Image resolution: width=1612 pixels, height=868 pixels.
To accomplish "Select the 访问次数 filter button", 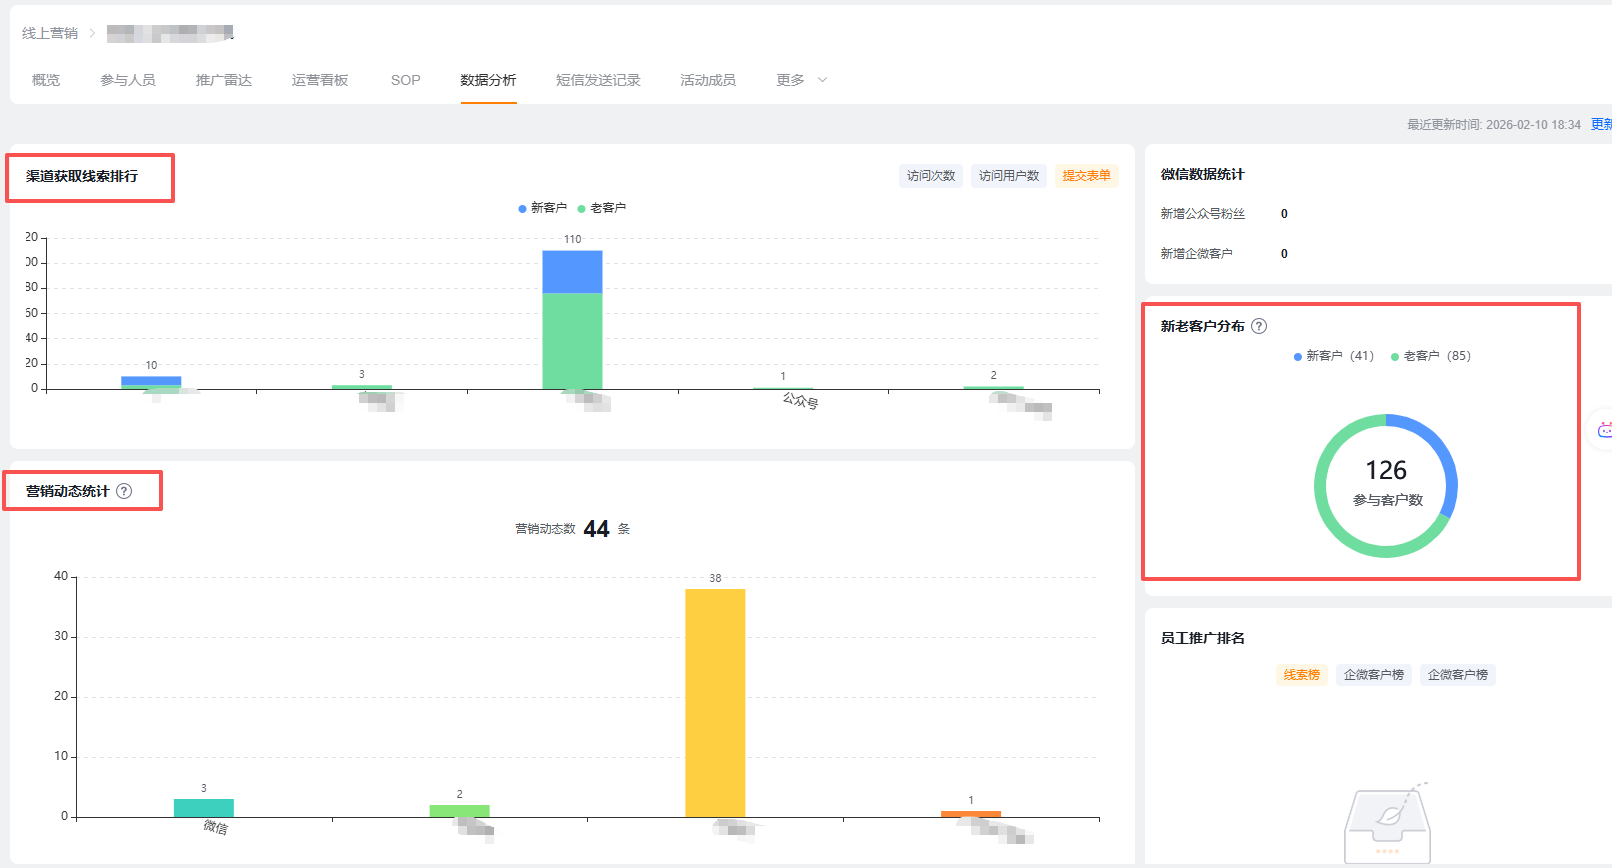I will (x=931, y=176).
